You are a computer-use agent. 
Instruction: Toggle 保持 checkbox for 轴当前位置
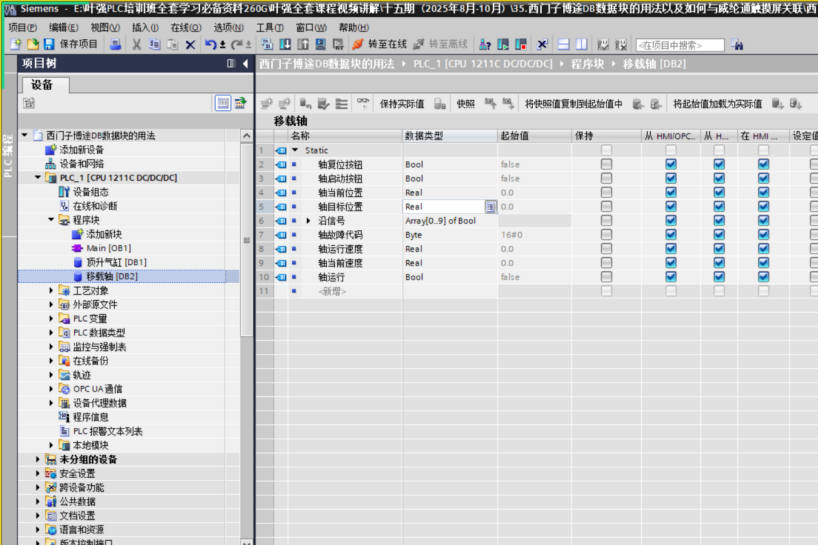coord(606,192)
